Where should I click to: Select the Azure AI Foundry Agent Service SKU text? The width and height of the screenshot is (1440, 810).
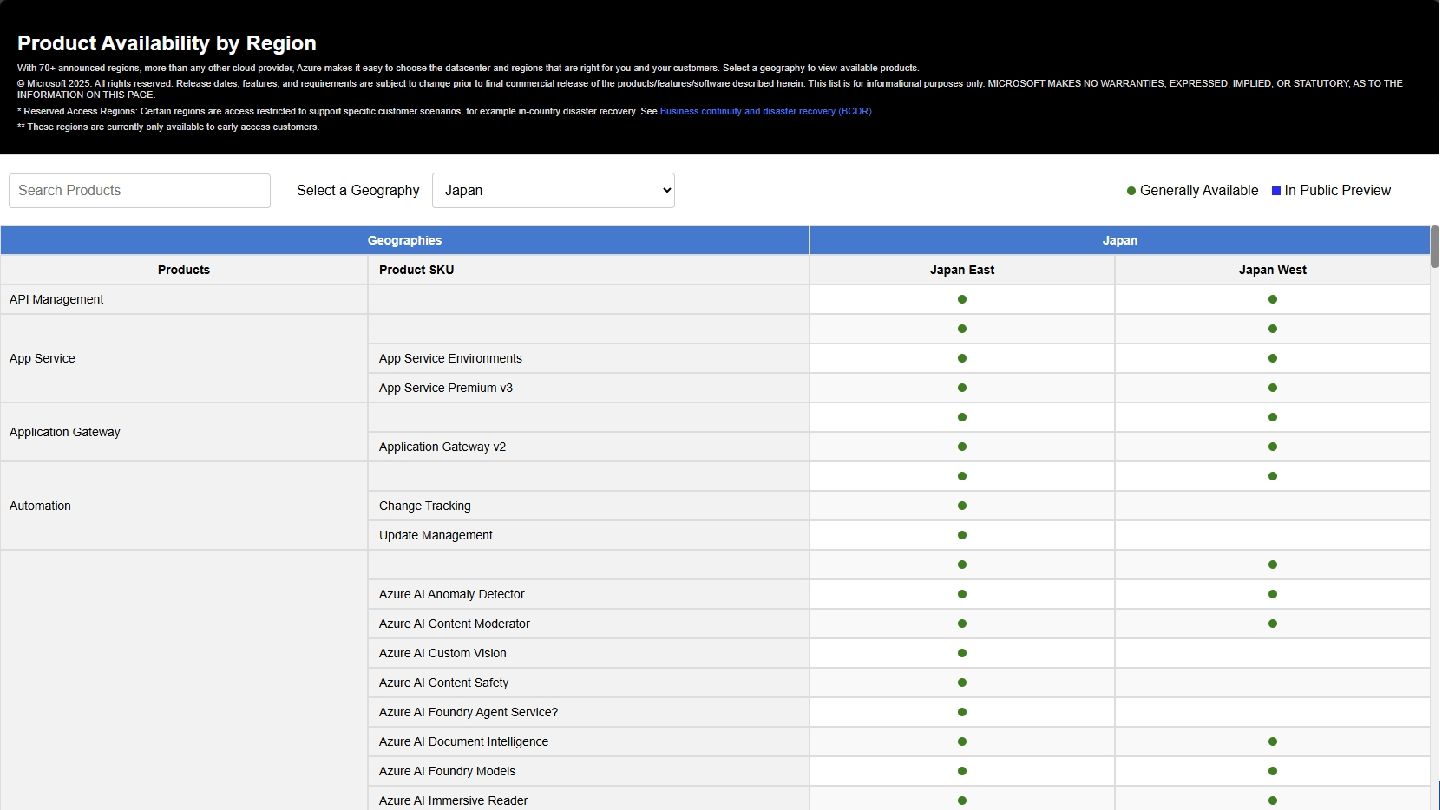[x=468, y=712]
